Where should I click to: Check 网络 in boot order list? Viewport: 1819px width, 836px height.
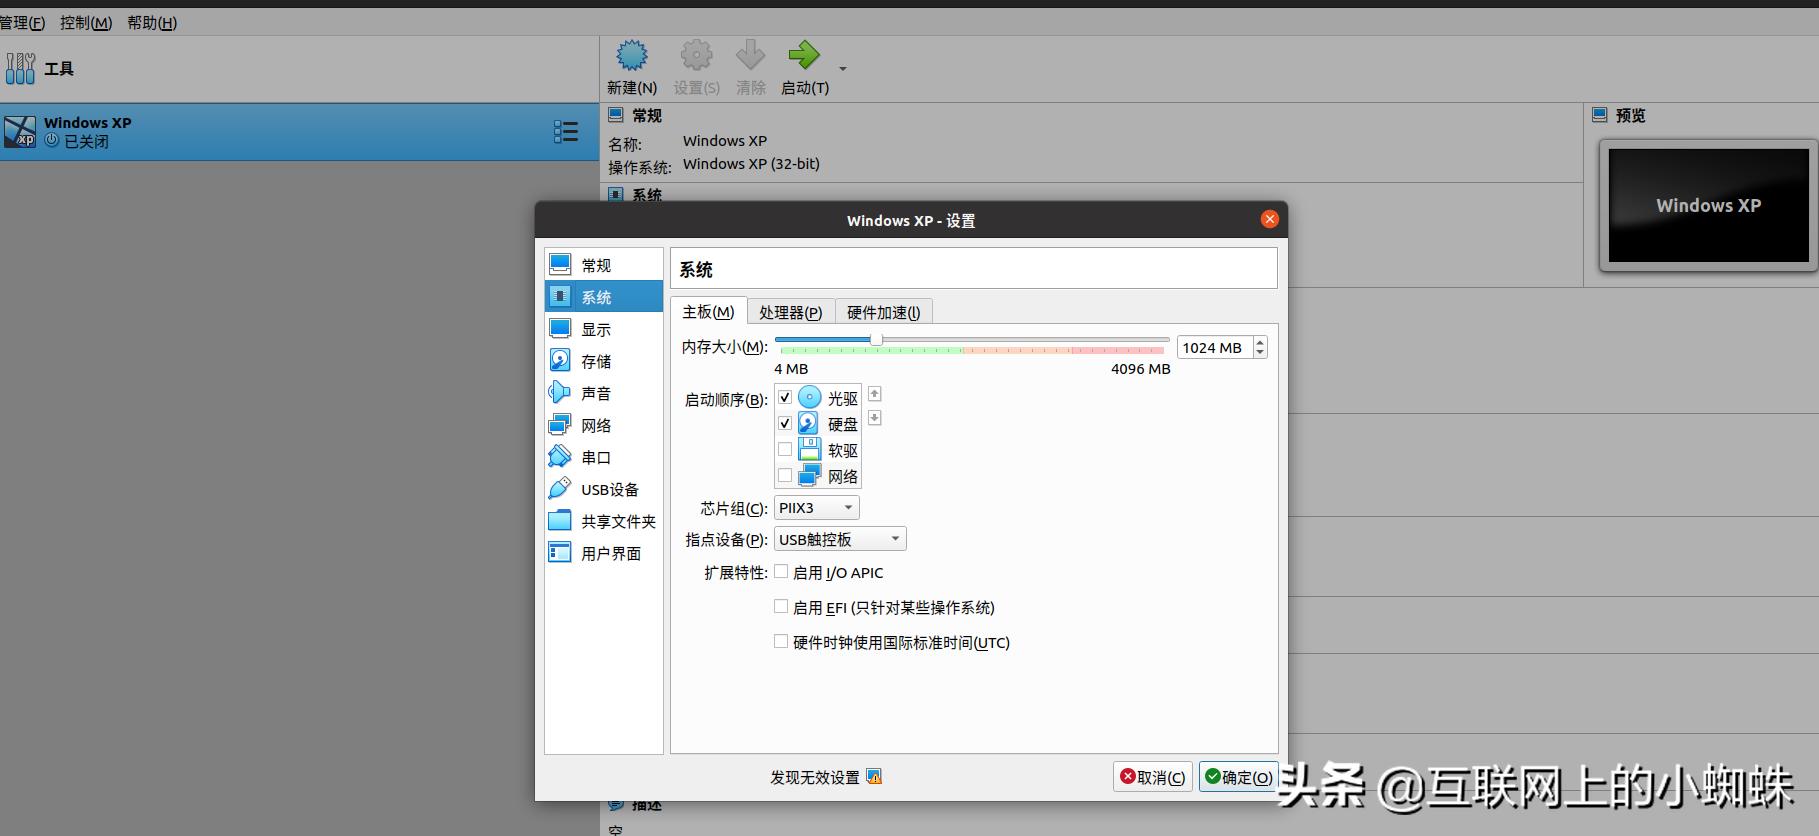[x=785, y=475]
